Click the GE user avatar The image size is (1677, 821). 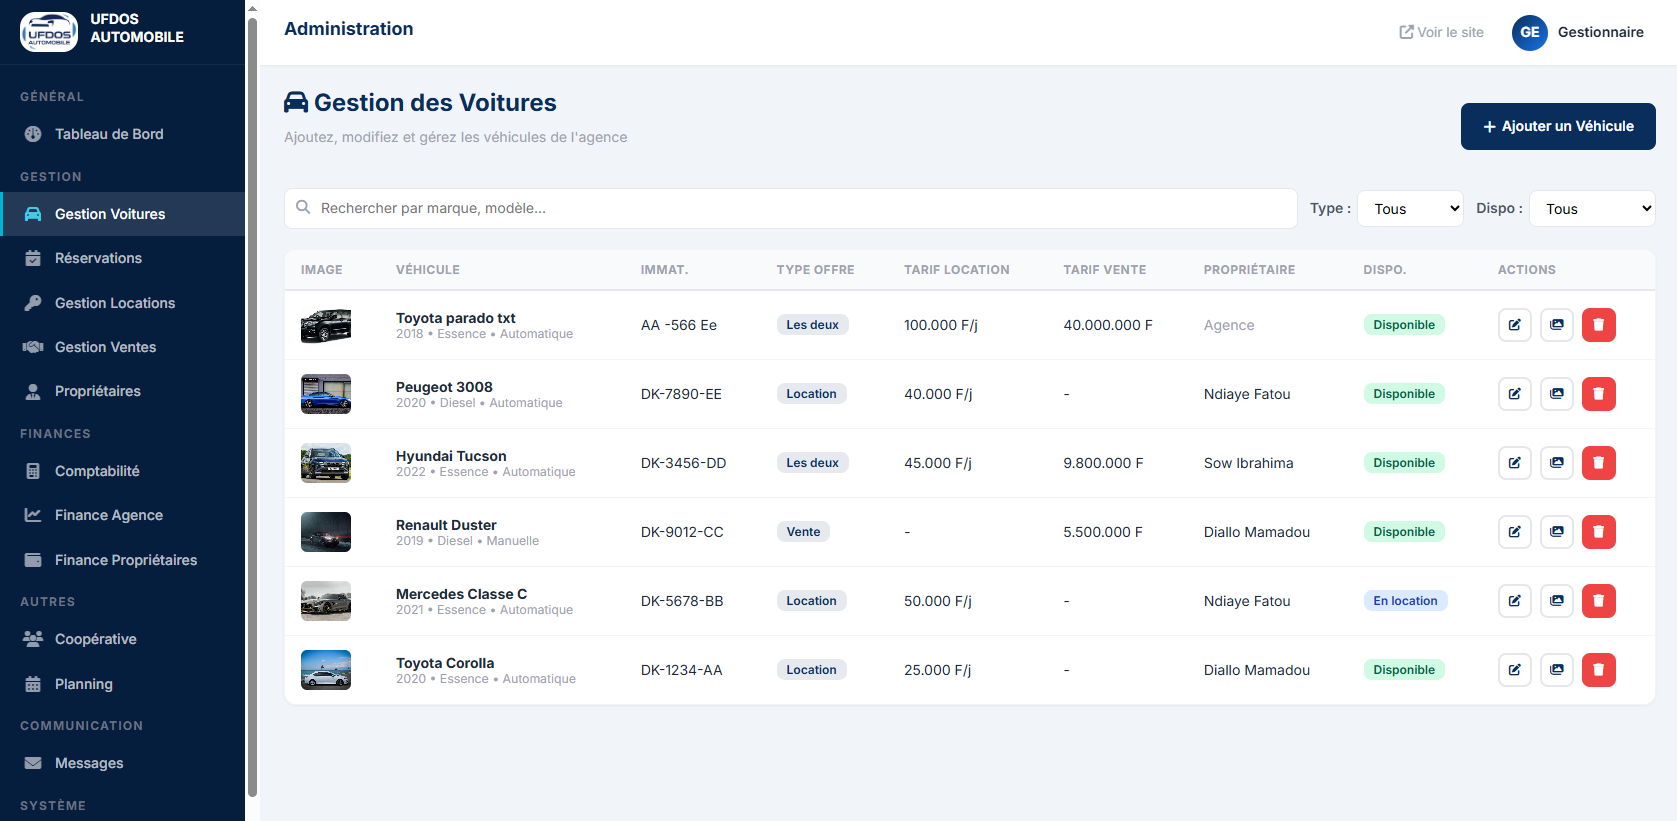1529,32
